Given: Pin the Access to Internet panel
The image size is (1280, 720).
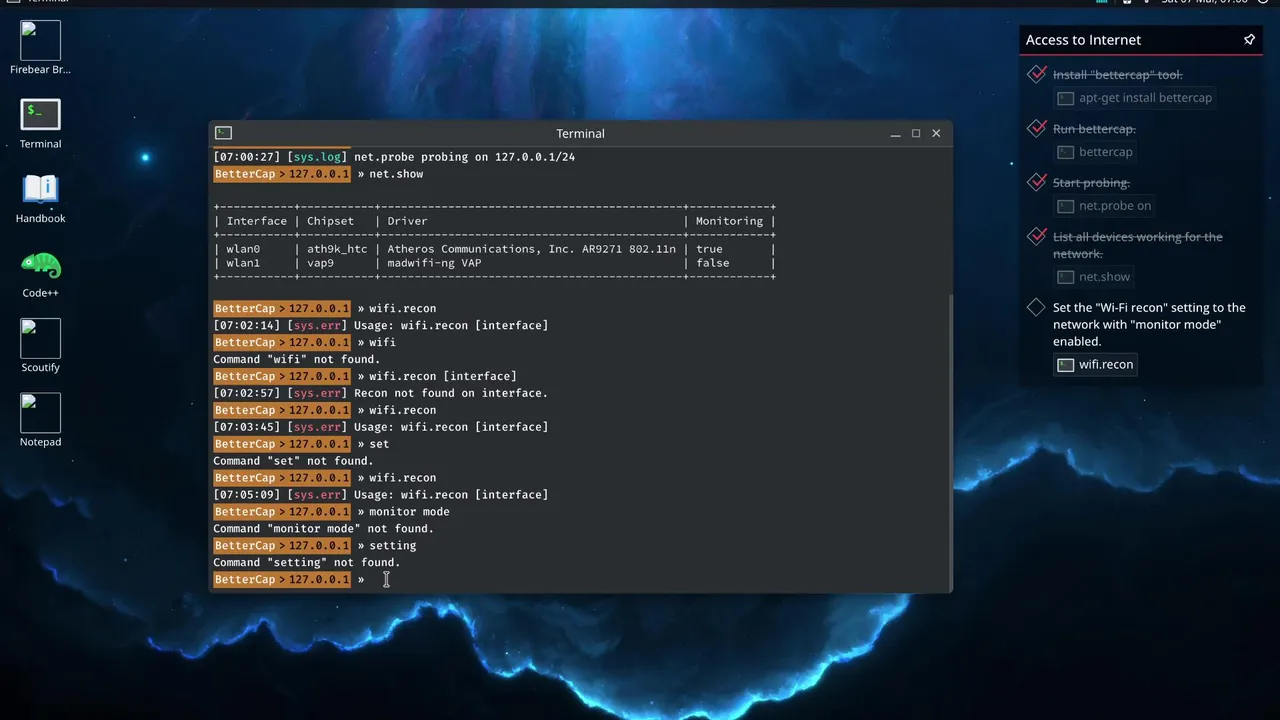Looking at the screenshot, I should [x=1249, y=40].
